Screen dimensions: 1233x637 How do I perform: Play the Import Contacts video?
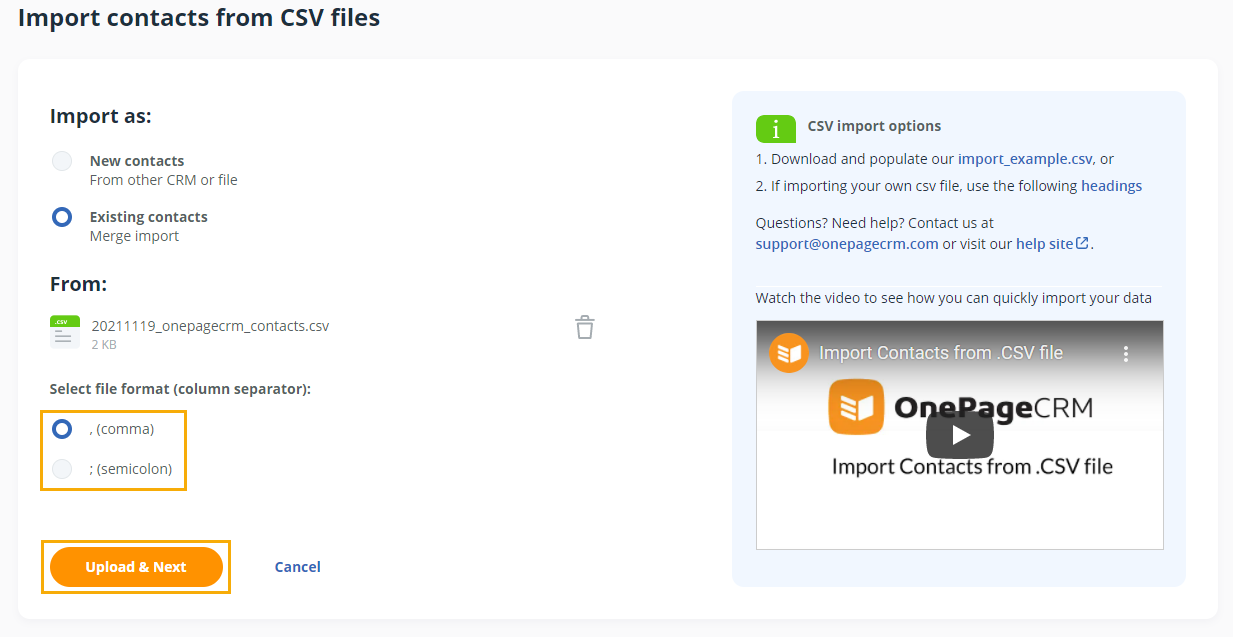(x=960, y=435)
